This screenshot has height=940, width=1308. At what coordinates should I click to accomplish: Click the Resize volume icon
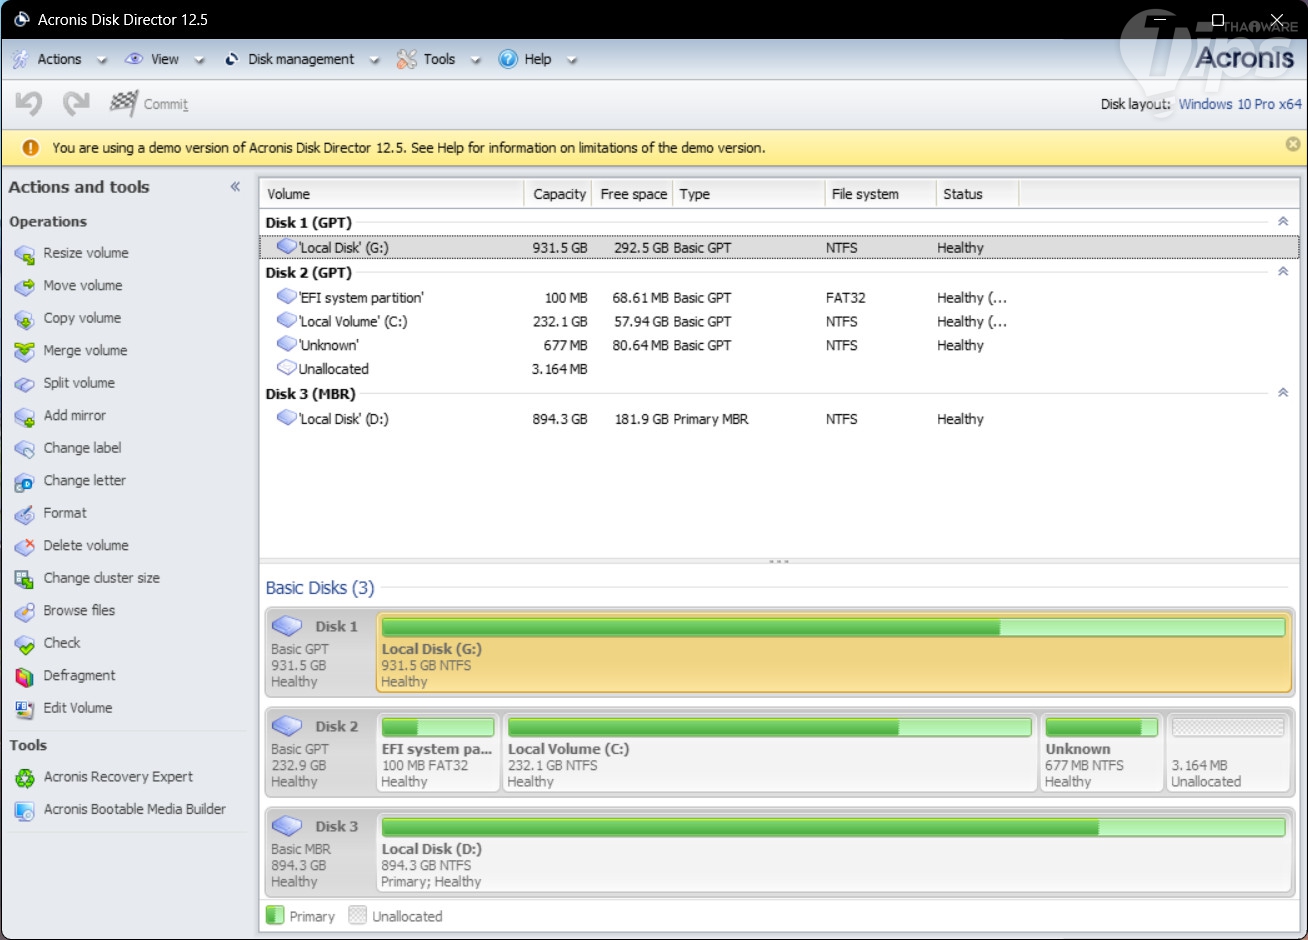point(24,254)
